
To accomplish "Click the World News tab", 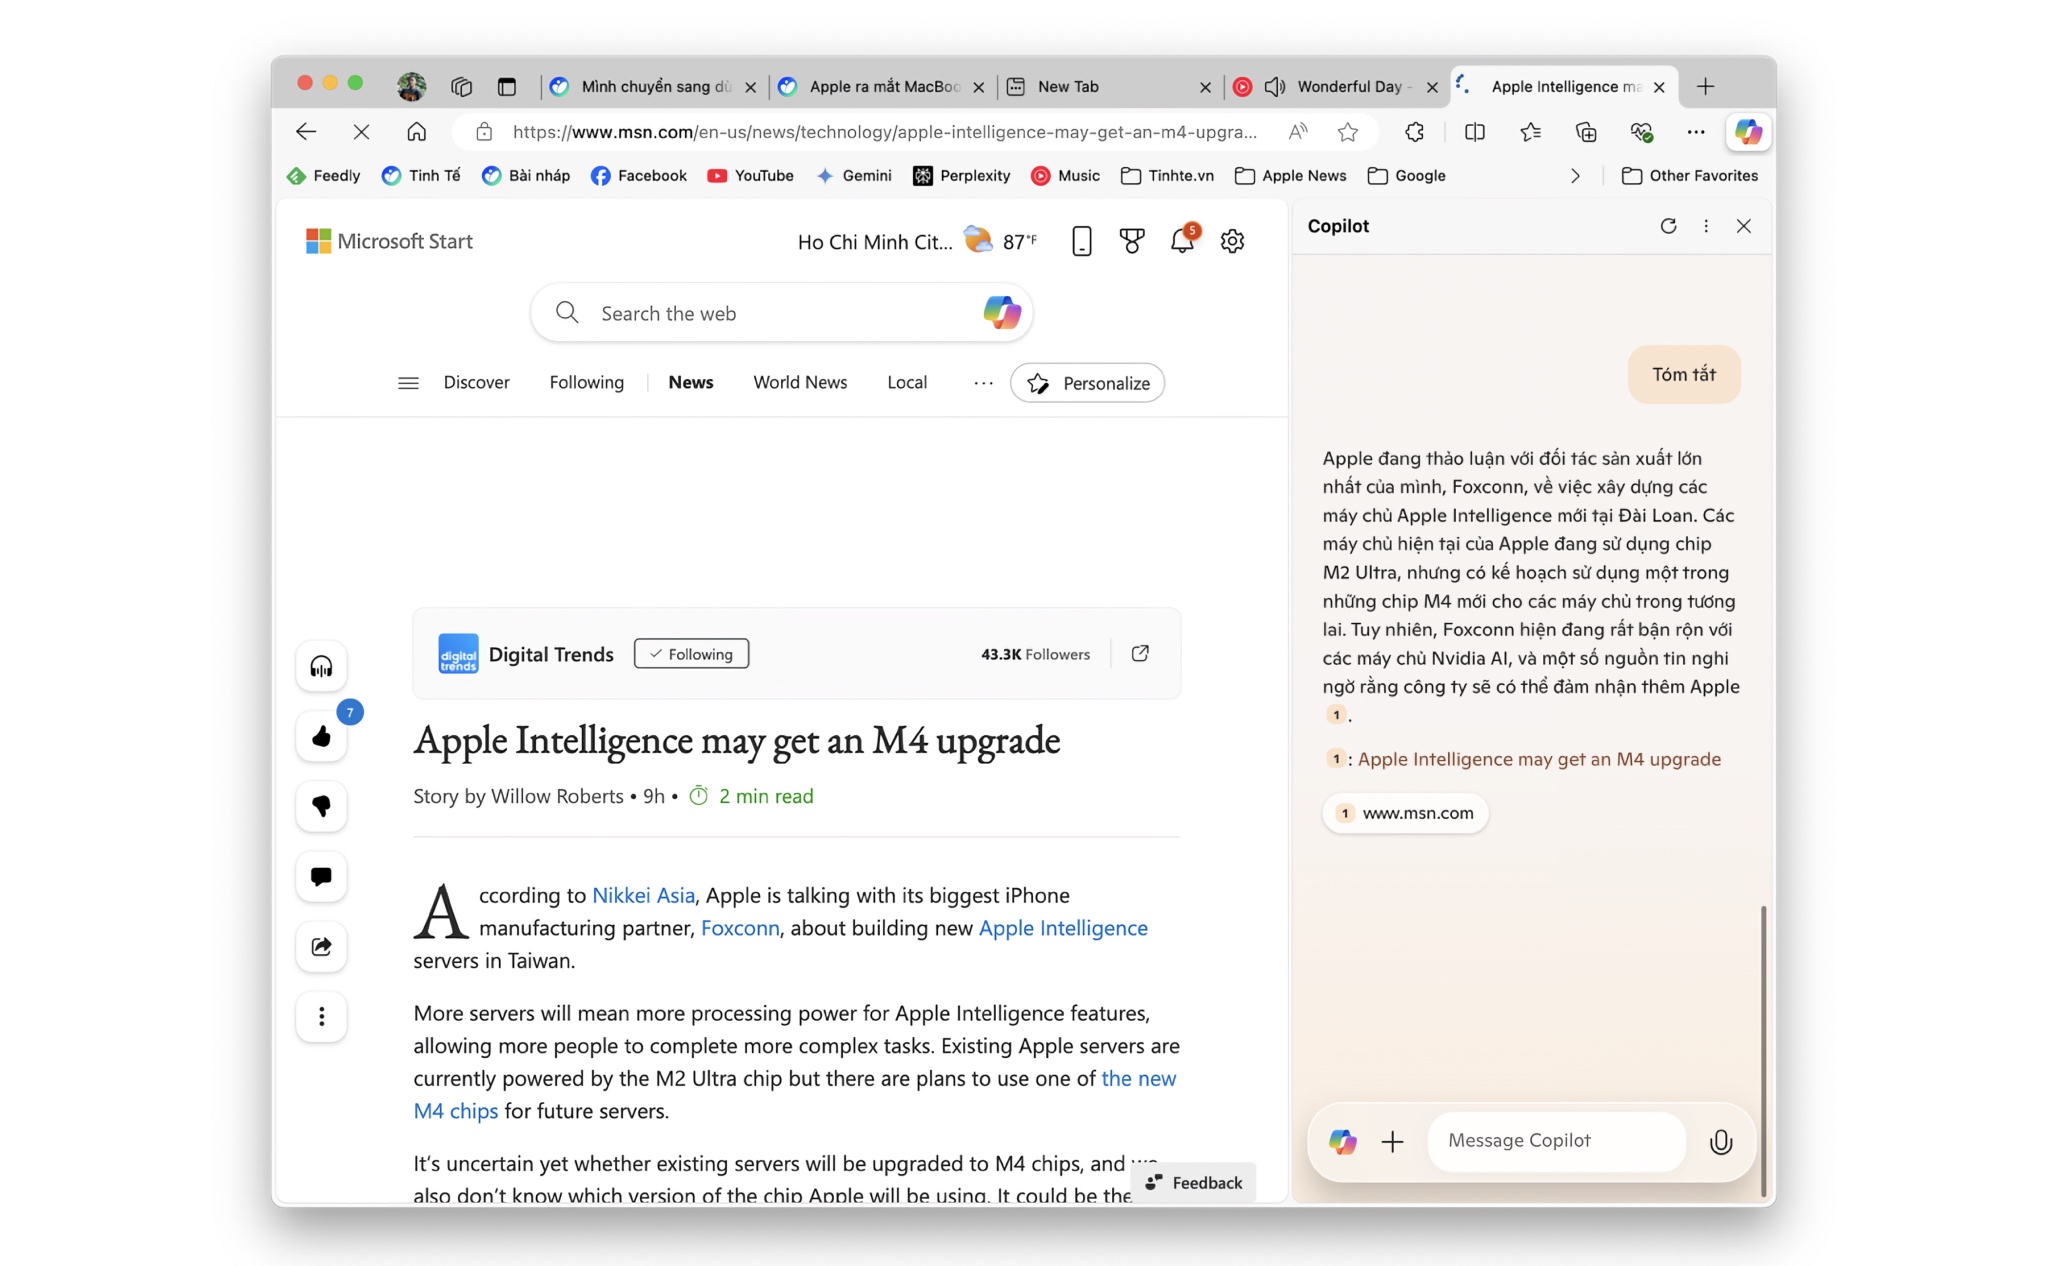I will (799, 382).
